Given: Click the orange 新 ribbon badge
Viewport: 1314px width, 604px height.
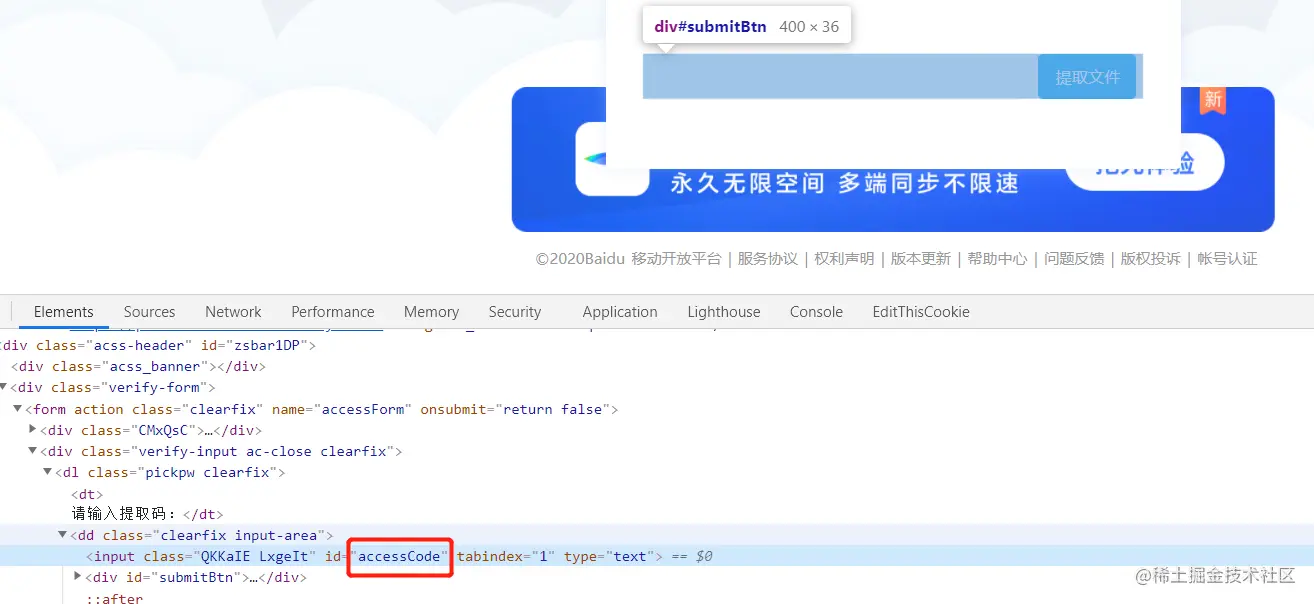Looking at the screenshot, I should [x=1213, y=100].
